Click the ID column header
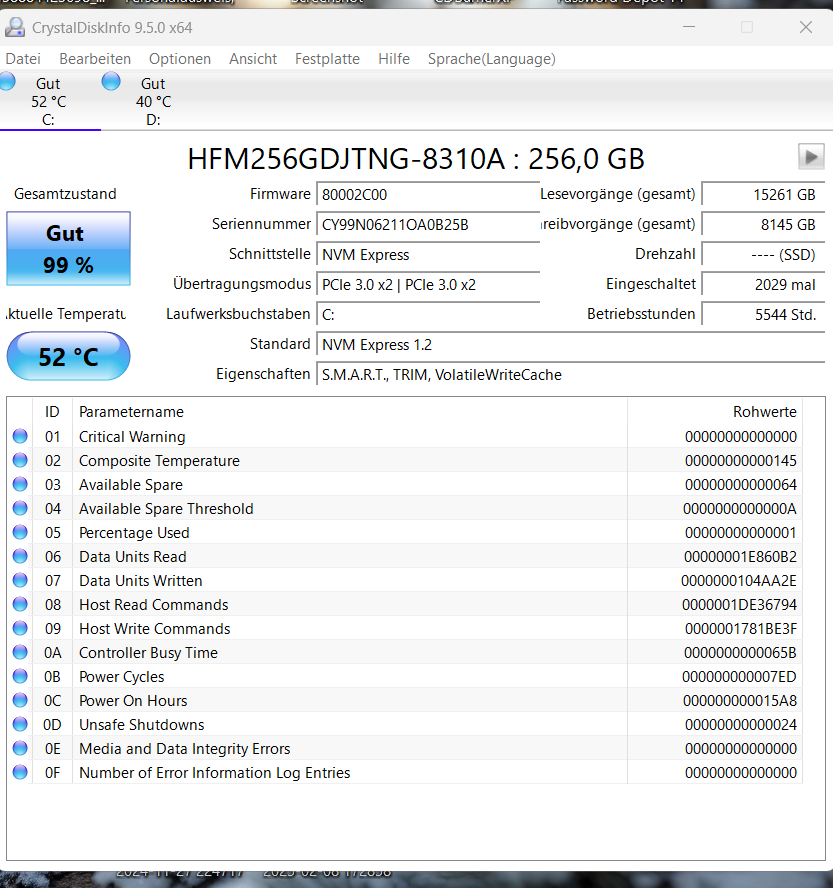This screenshot has height=888, width=833. 53,412
